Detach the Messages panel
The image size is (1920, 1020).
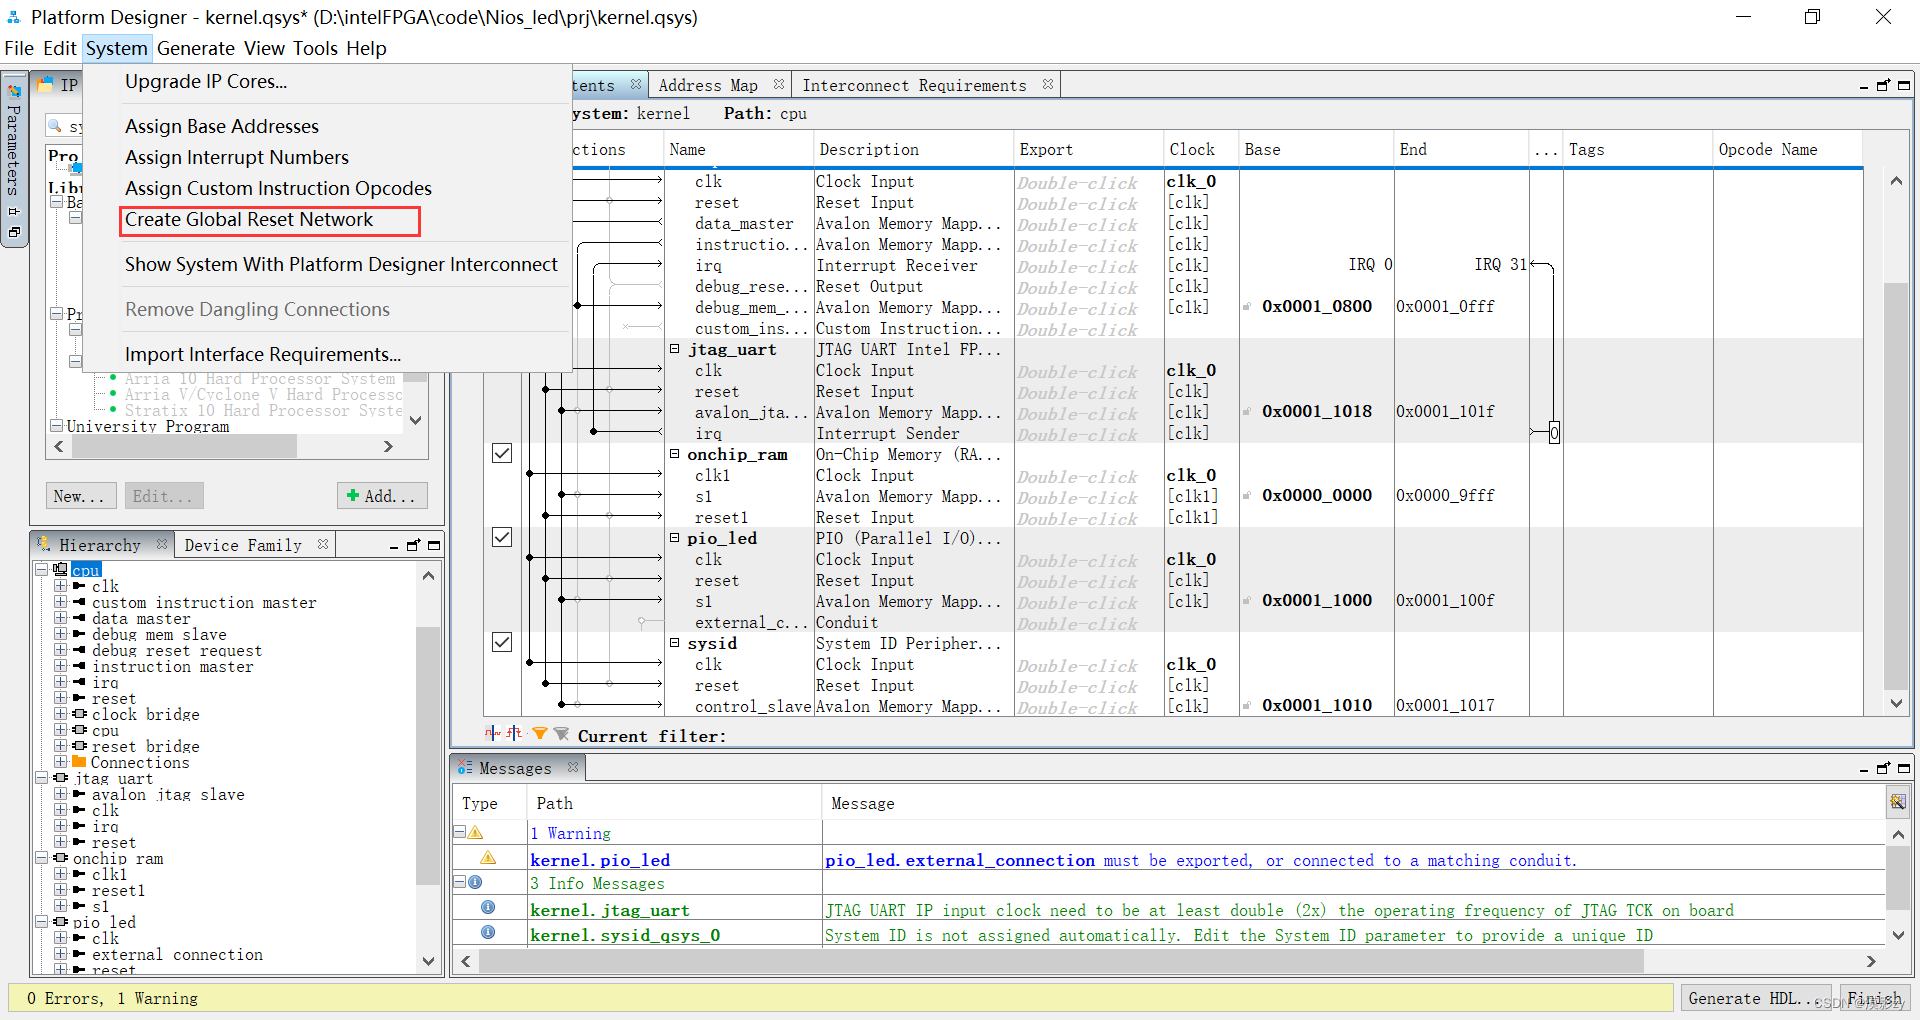[1883, 768]
